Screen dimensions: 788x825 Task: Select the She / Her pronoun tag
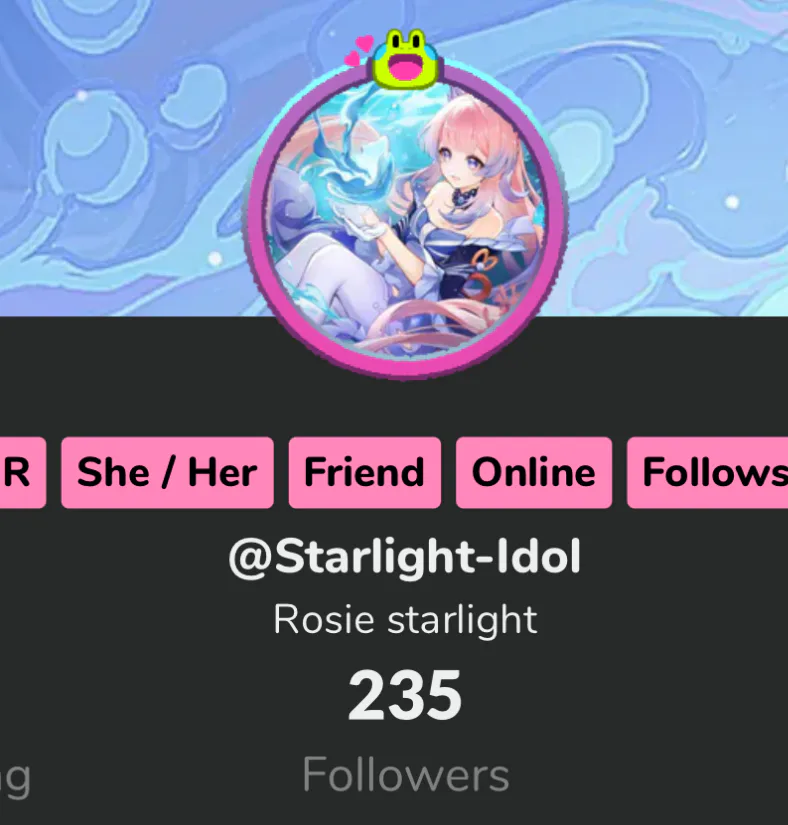167,472
